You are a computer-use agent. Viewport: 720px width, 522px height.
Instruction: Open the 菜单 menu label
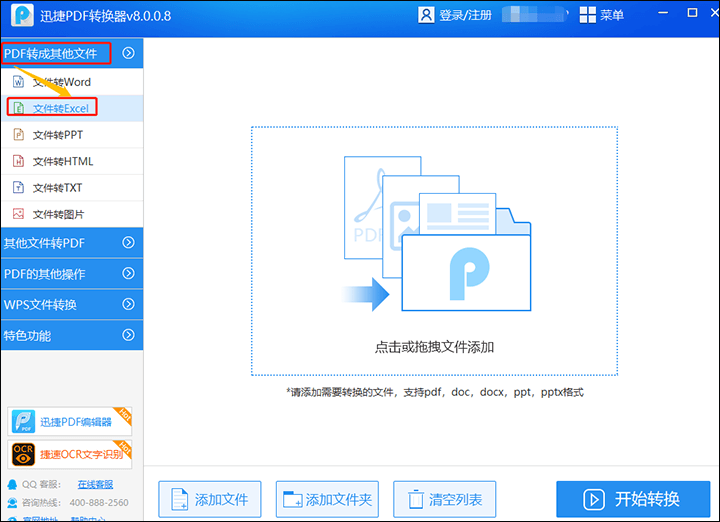pos(612,15)
